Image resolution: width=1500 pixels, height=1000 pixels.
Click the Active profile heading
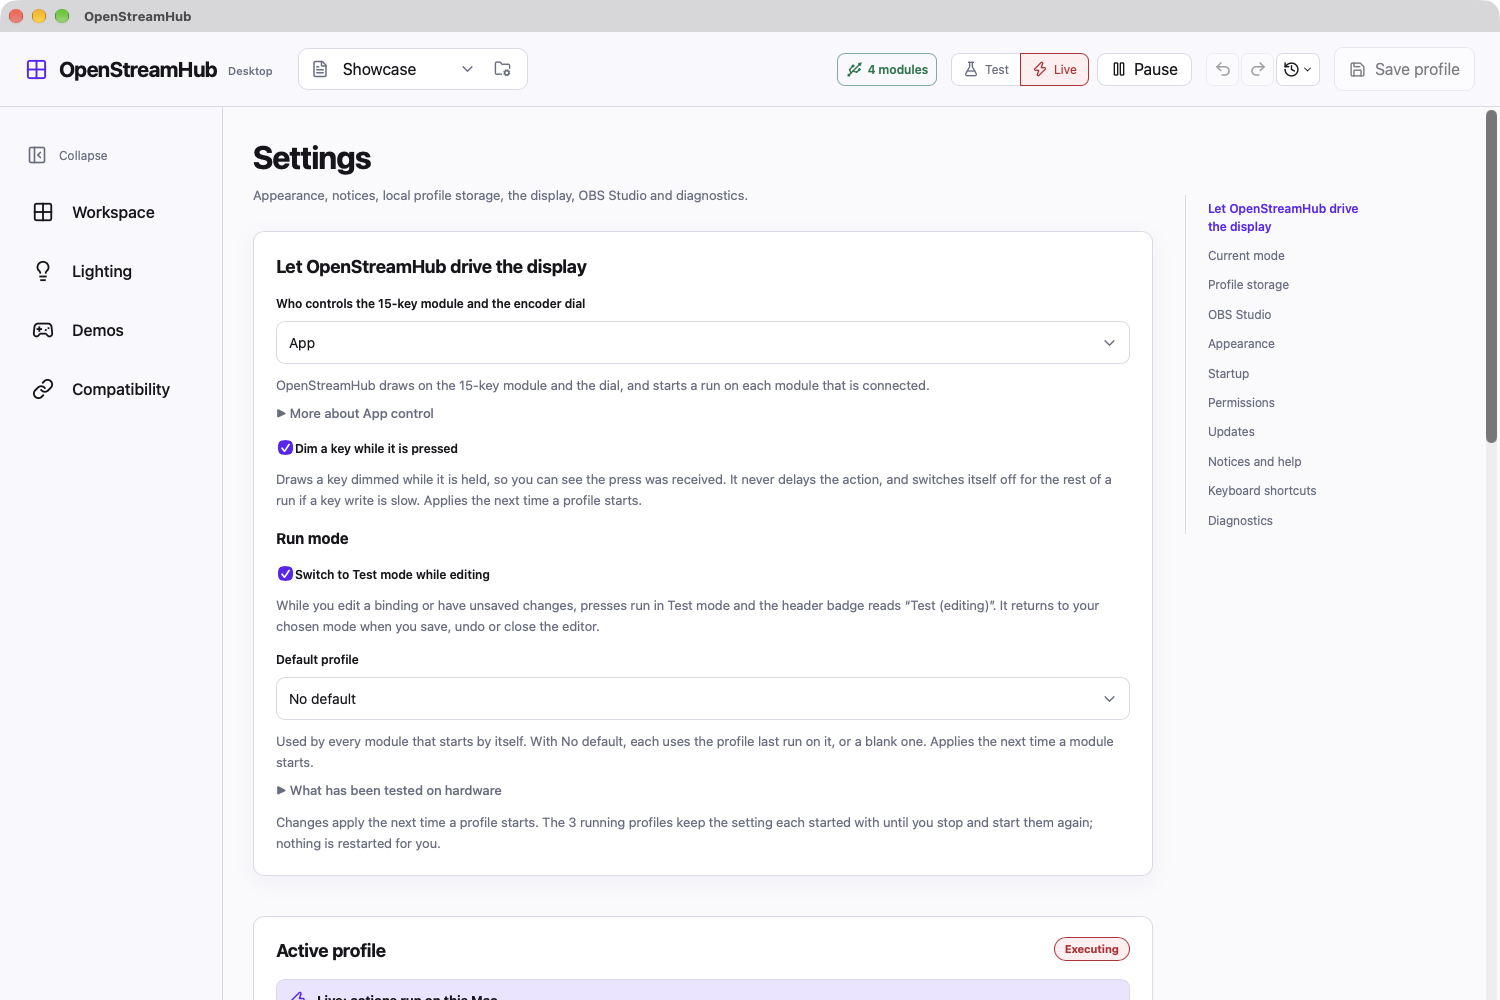point(331,951)
